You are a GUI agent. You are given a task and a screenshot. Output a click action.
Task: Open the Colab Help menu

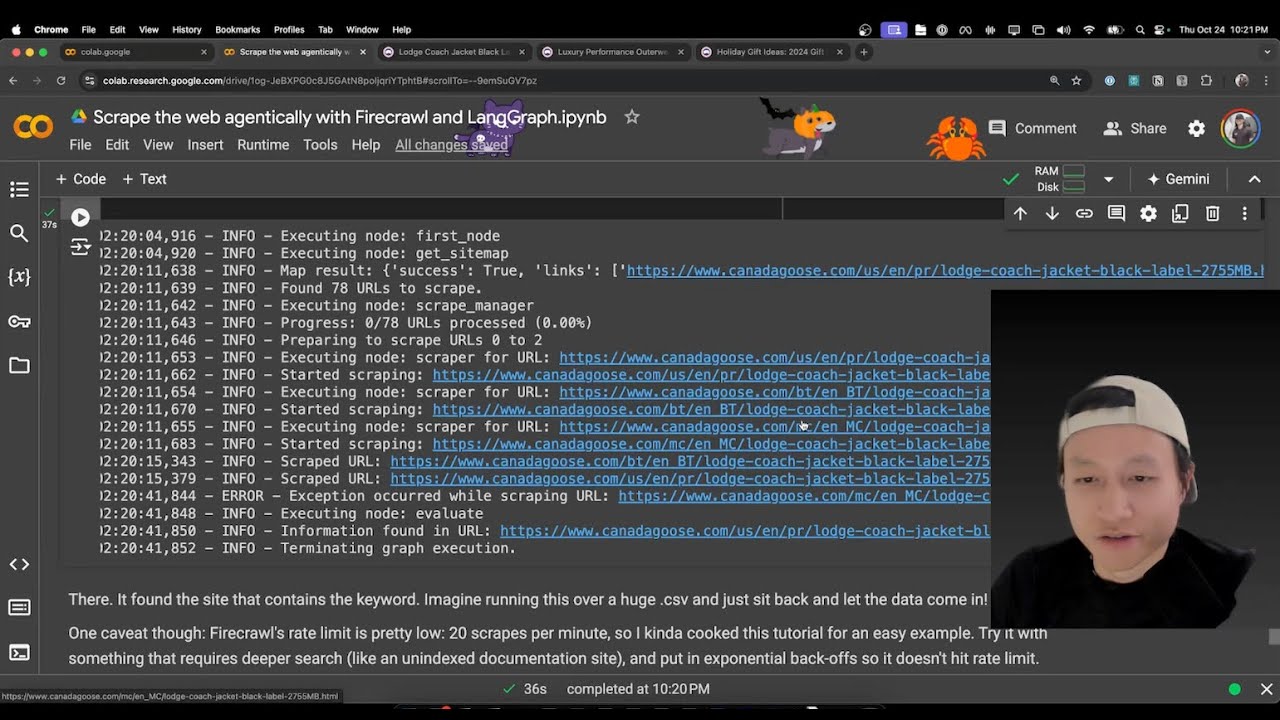pos(365,145)
